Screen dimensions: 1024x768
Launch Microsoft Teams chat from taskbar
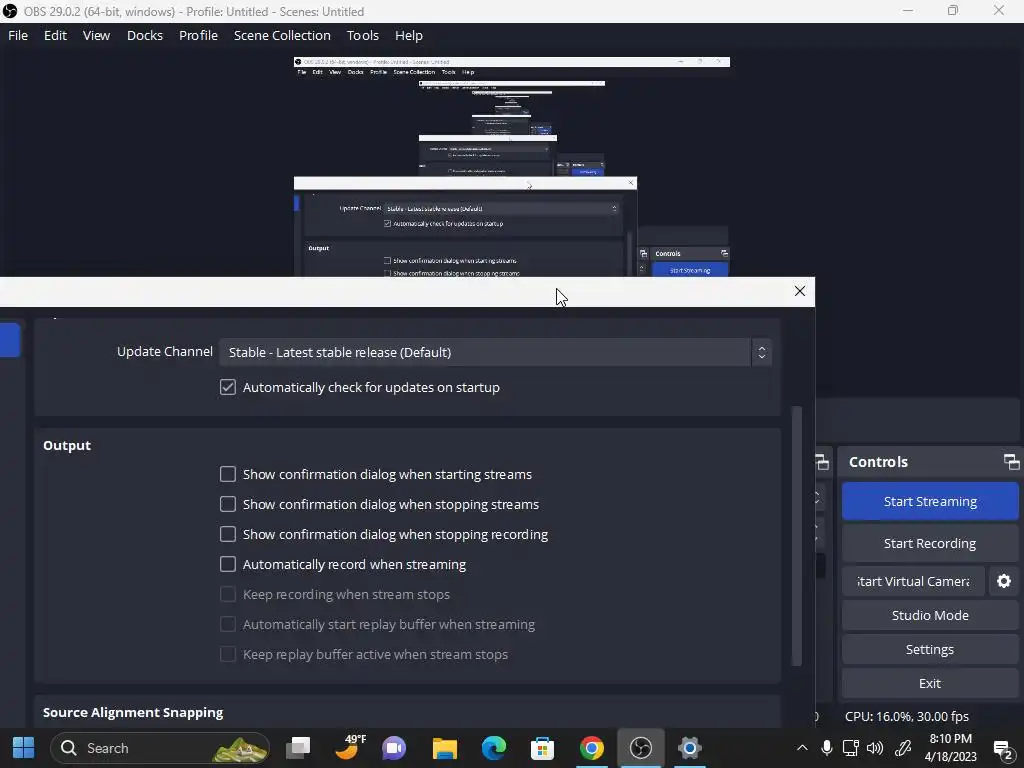pos(394,748)
